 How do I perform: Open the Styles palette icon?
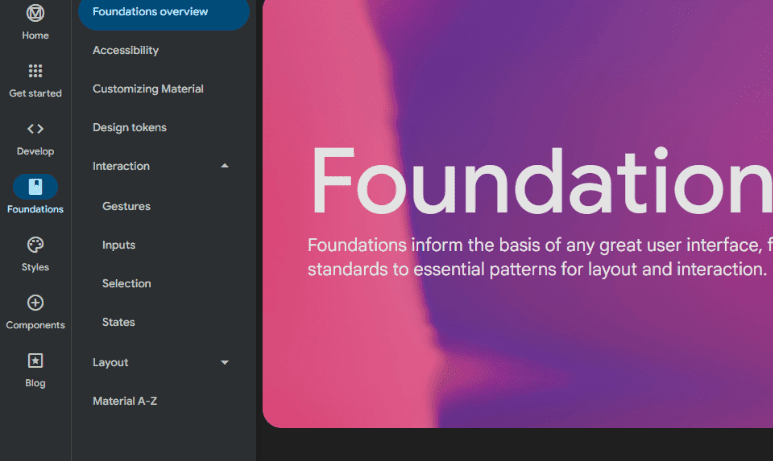tap(35, 245)
